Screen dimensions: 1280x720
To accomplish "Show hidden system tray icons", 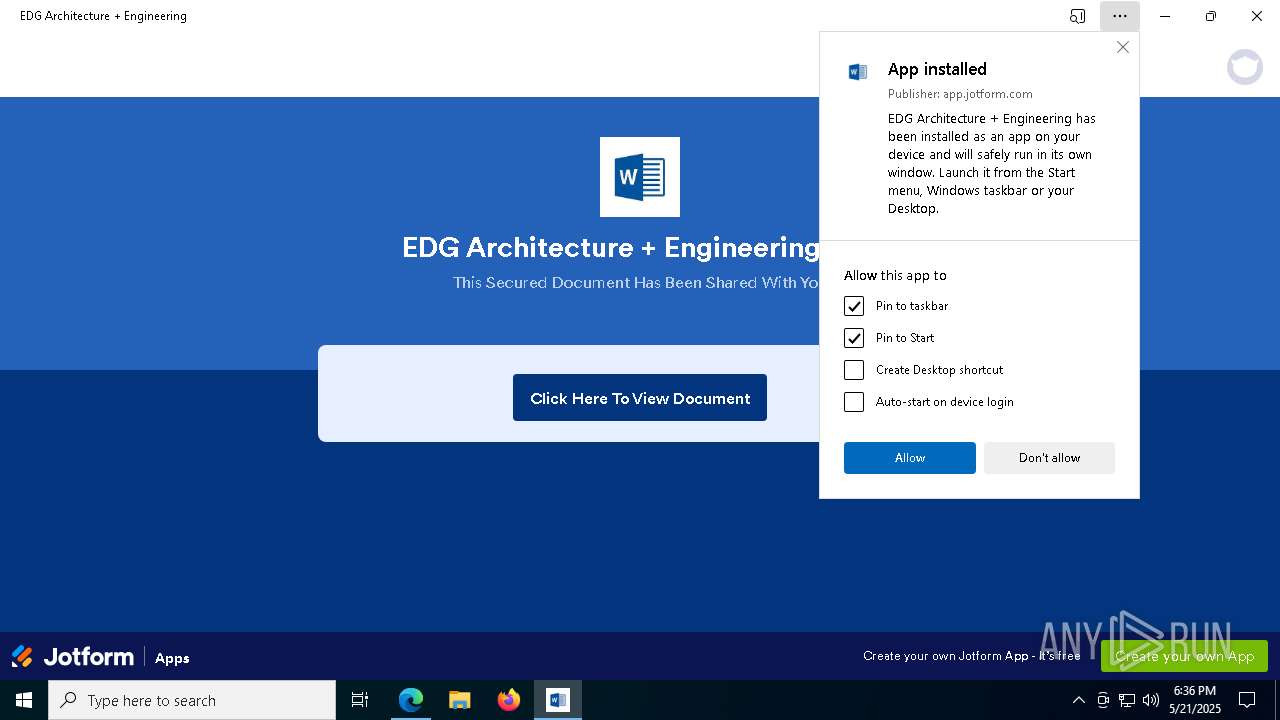I will point(1078,700).
